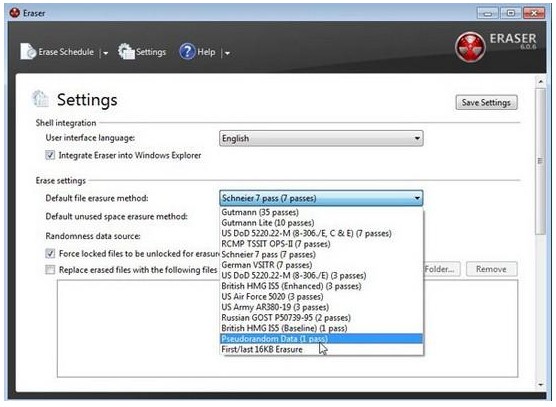Screen dimensions: 556x407
Task: Click the Save Settings button
Action: [486, 102]
